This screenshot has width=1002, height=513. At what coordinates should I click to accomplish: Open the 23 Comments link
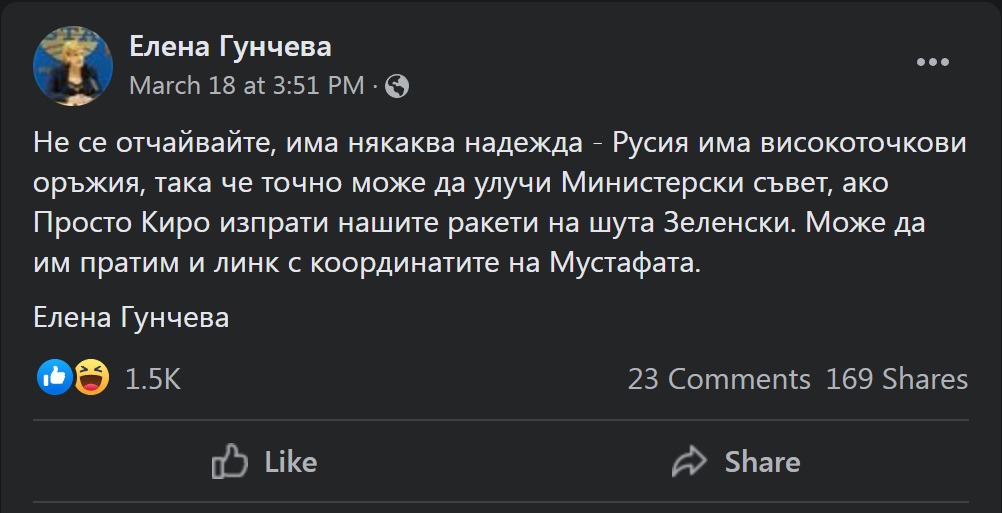pos(718,379)
